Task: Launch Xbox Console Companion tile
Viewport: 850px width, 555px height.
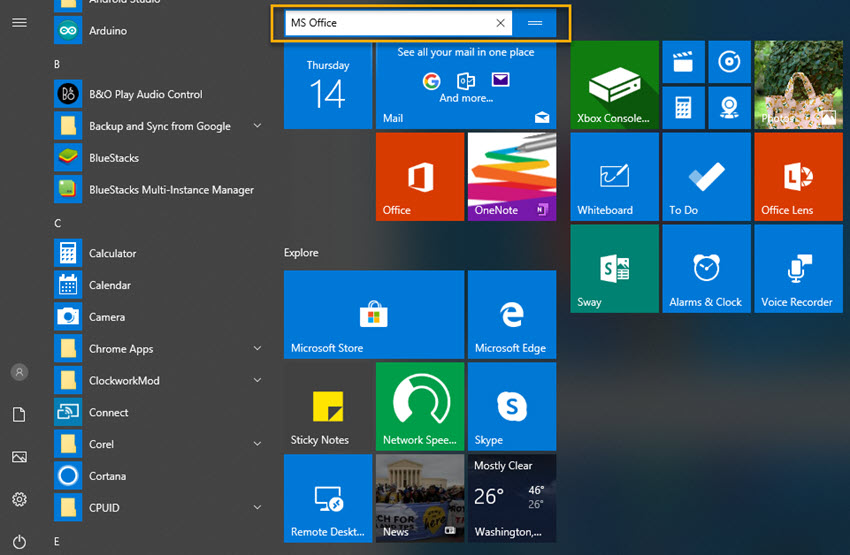Action: [615, 85]
